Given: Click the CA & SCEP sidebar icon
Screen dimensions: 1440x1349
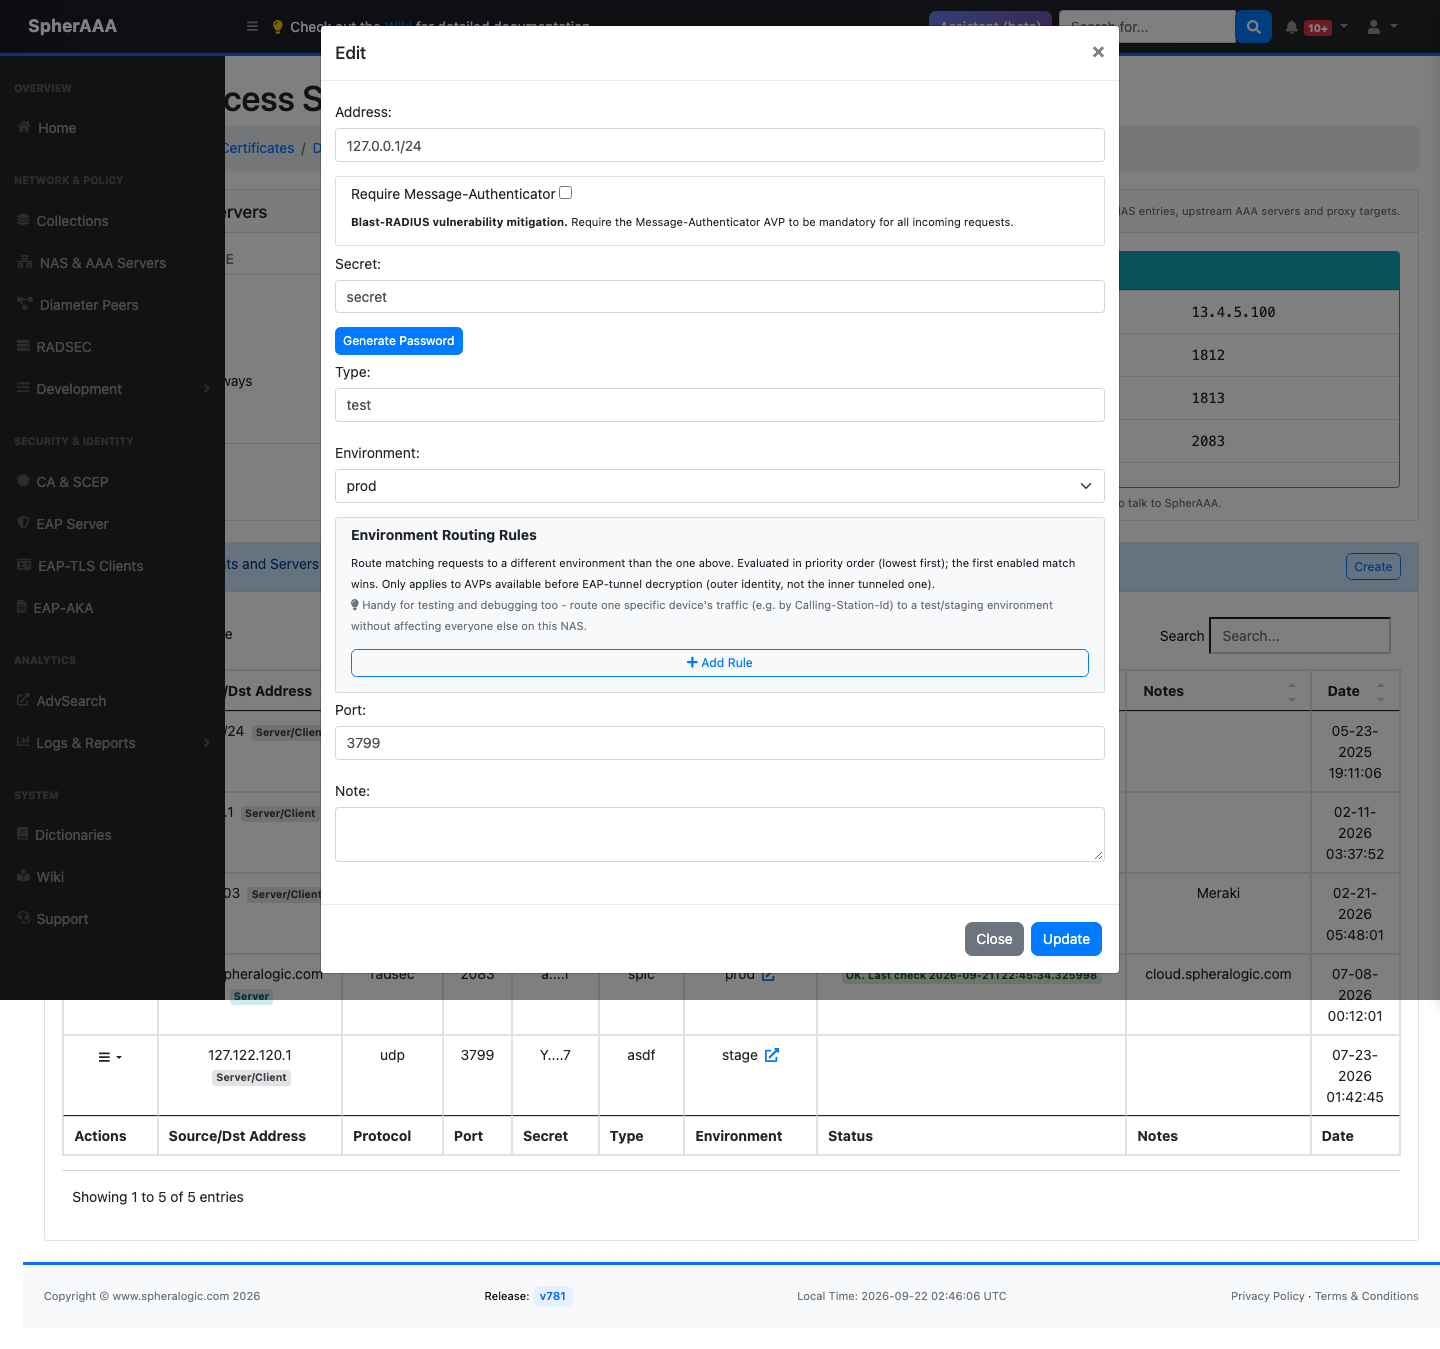Looking at the screenshot, I should point(23,481).
